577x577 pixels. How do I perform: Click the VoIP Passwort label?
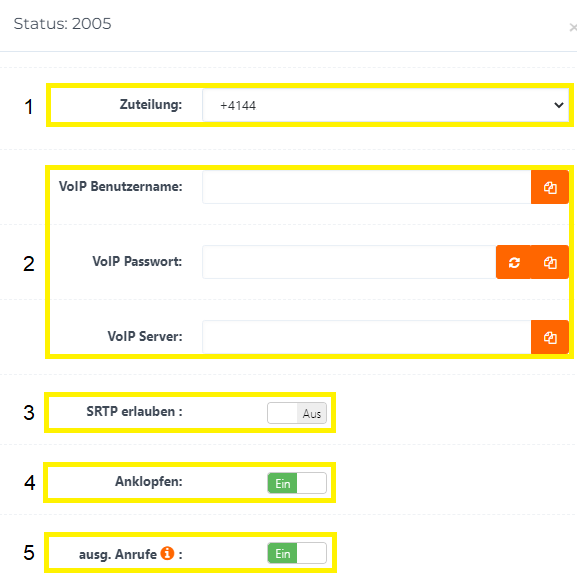(x=137, y=261)
